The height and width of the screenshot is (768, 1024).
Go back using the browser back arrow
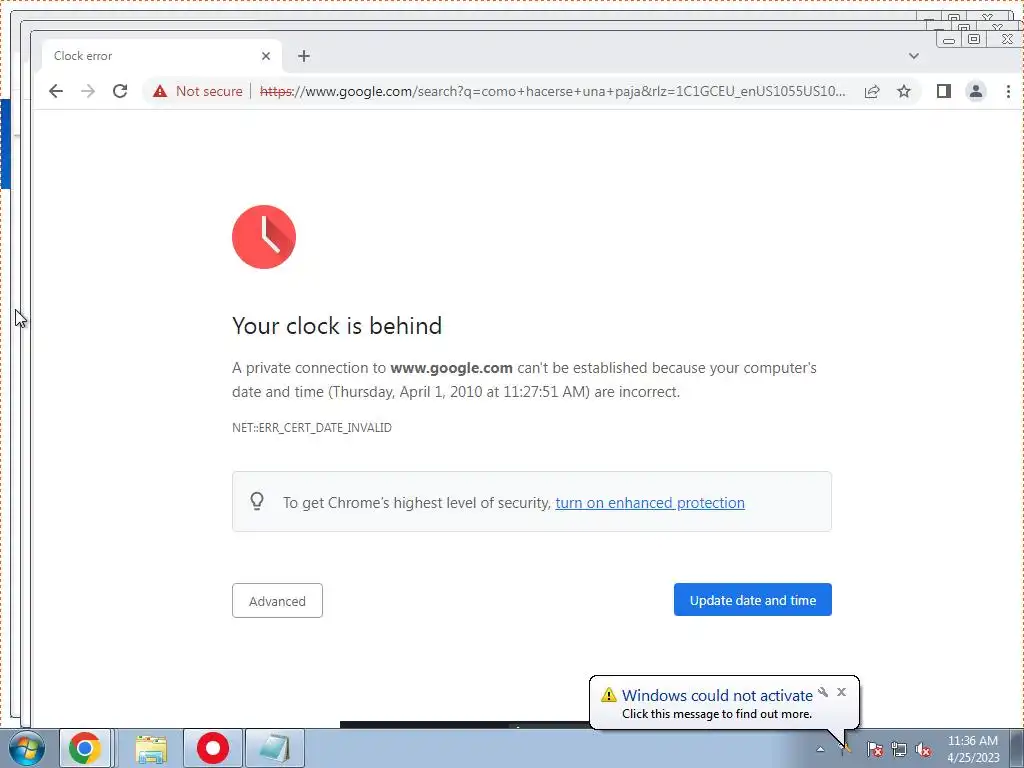[x=56, y=91]
